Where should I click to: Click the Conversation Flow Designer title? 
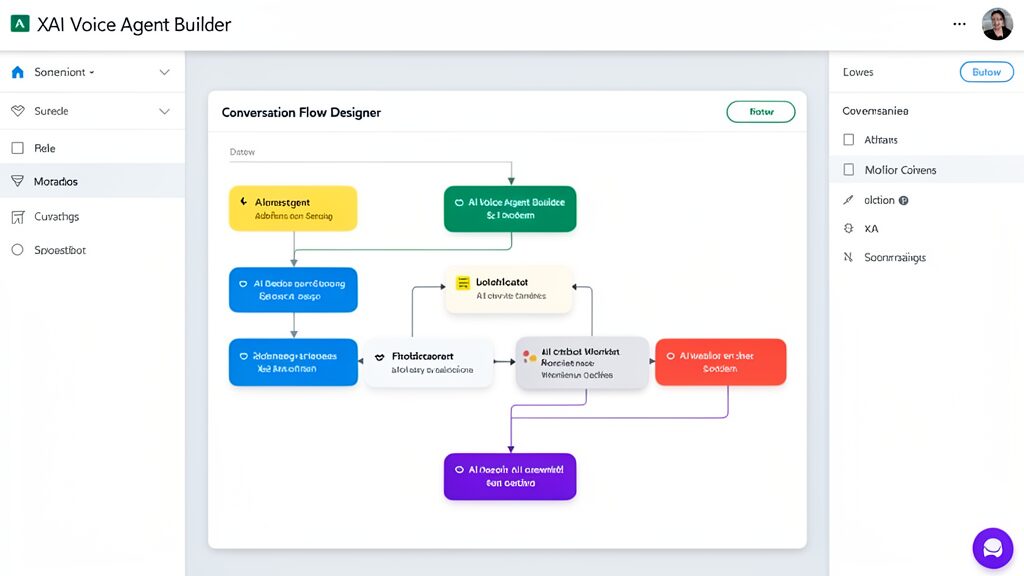(301, 112)
